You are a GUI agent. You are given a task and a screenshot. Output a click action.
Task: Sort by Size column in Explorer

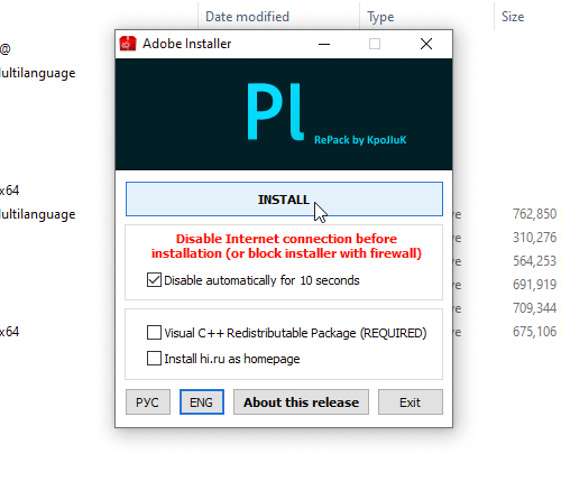point(513,16)
